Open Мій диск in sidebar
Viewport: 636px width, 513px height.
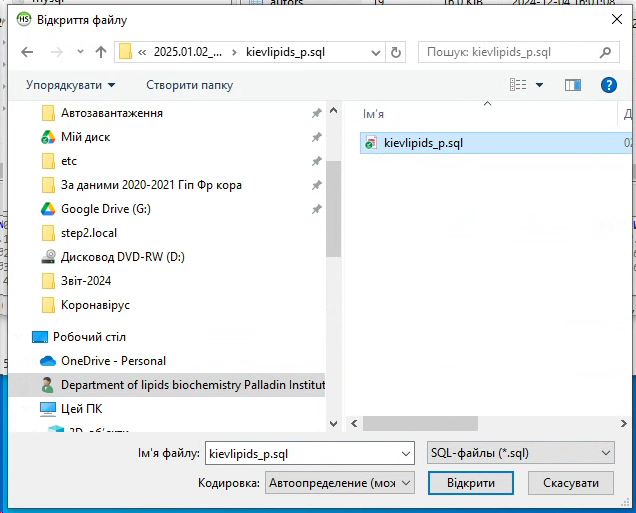pyautogui.click(x=85, y=137)
